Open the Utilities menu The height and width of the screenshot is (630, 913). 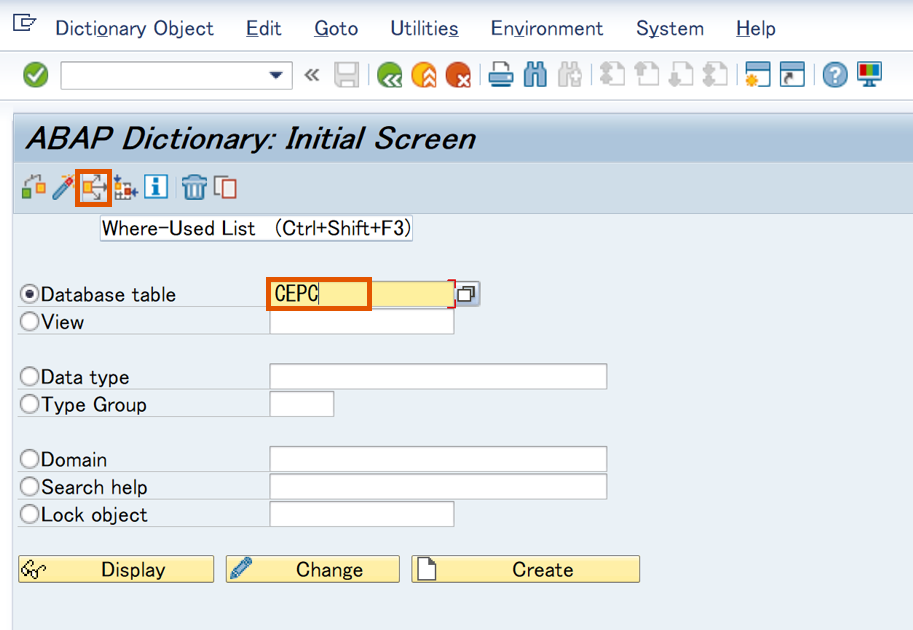[x=423, y=29]
